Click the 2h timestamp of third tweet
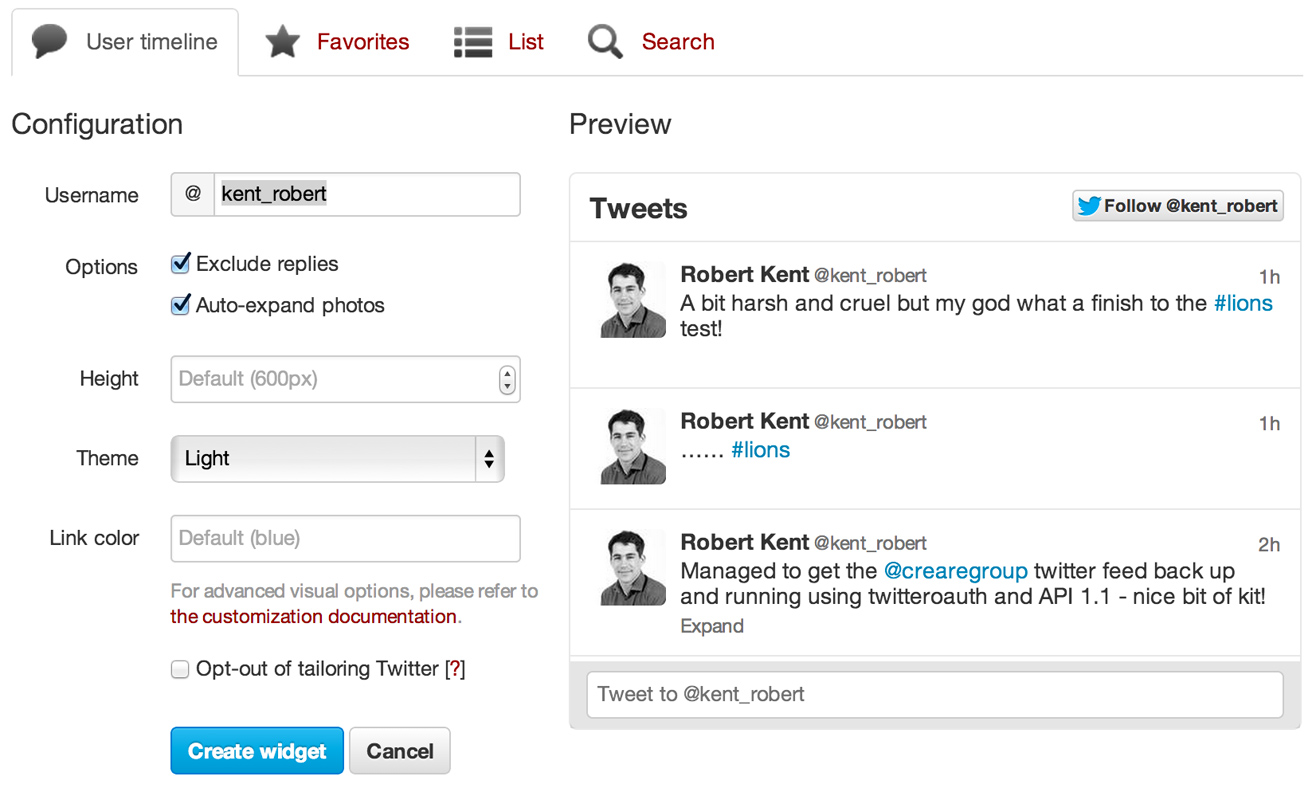 1269,545
